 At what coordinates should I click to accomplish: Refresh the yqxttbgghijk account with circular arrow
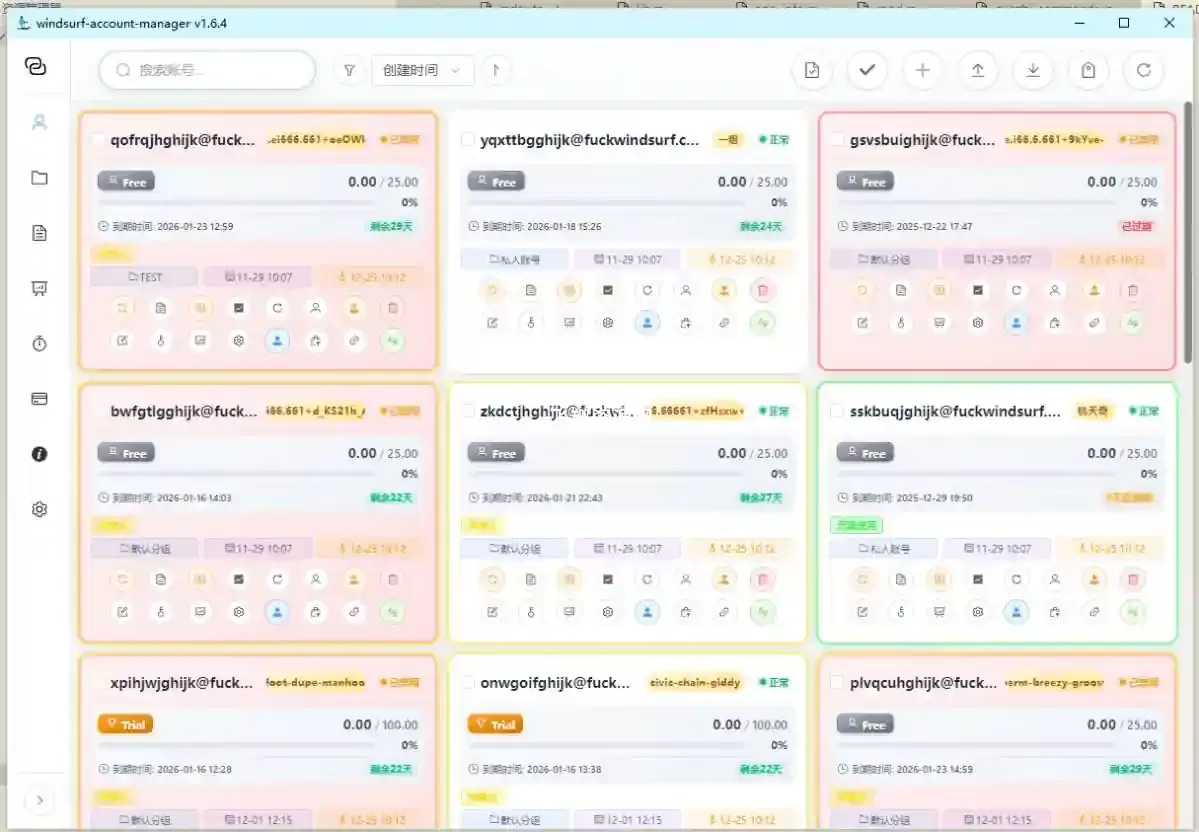point(647,291)
